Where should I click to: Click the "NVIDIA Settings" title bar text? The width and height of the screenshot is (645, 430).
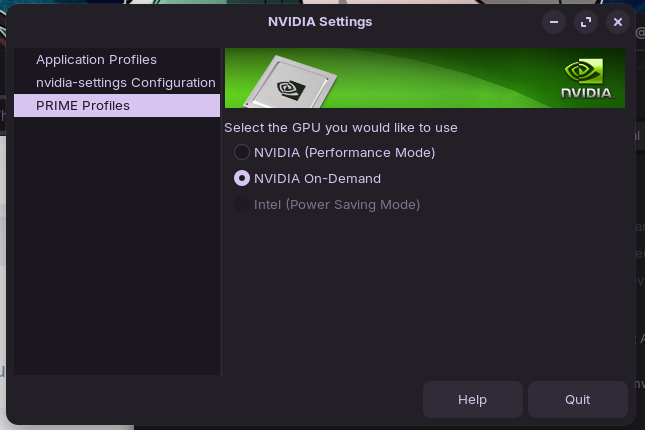[x=320, y=21]
